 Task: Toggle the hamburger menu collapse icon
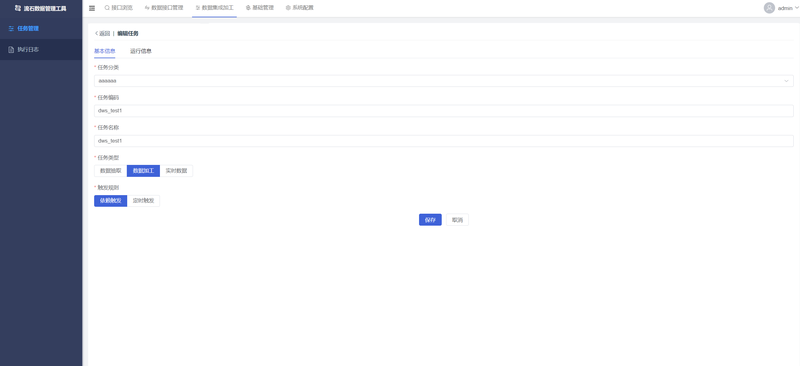pyautogui.click(x=92, y=8)
